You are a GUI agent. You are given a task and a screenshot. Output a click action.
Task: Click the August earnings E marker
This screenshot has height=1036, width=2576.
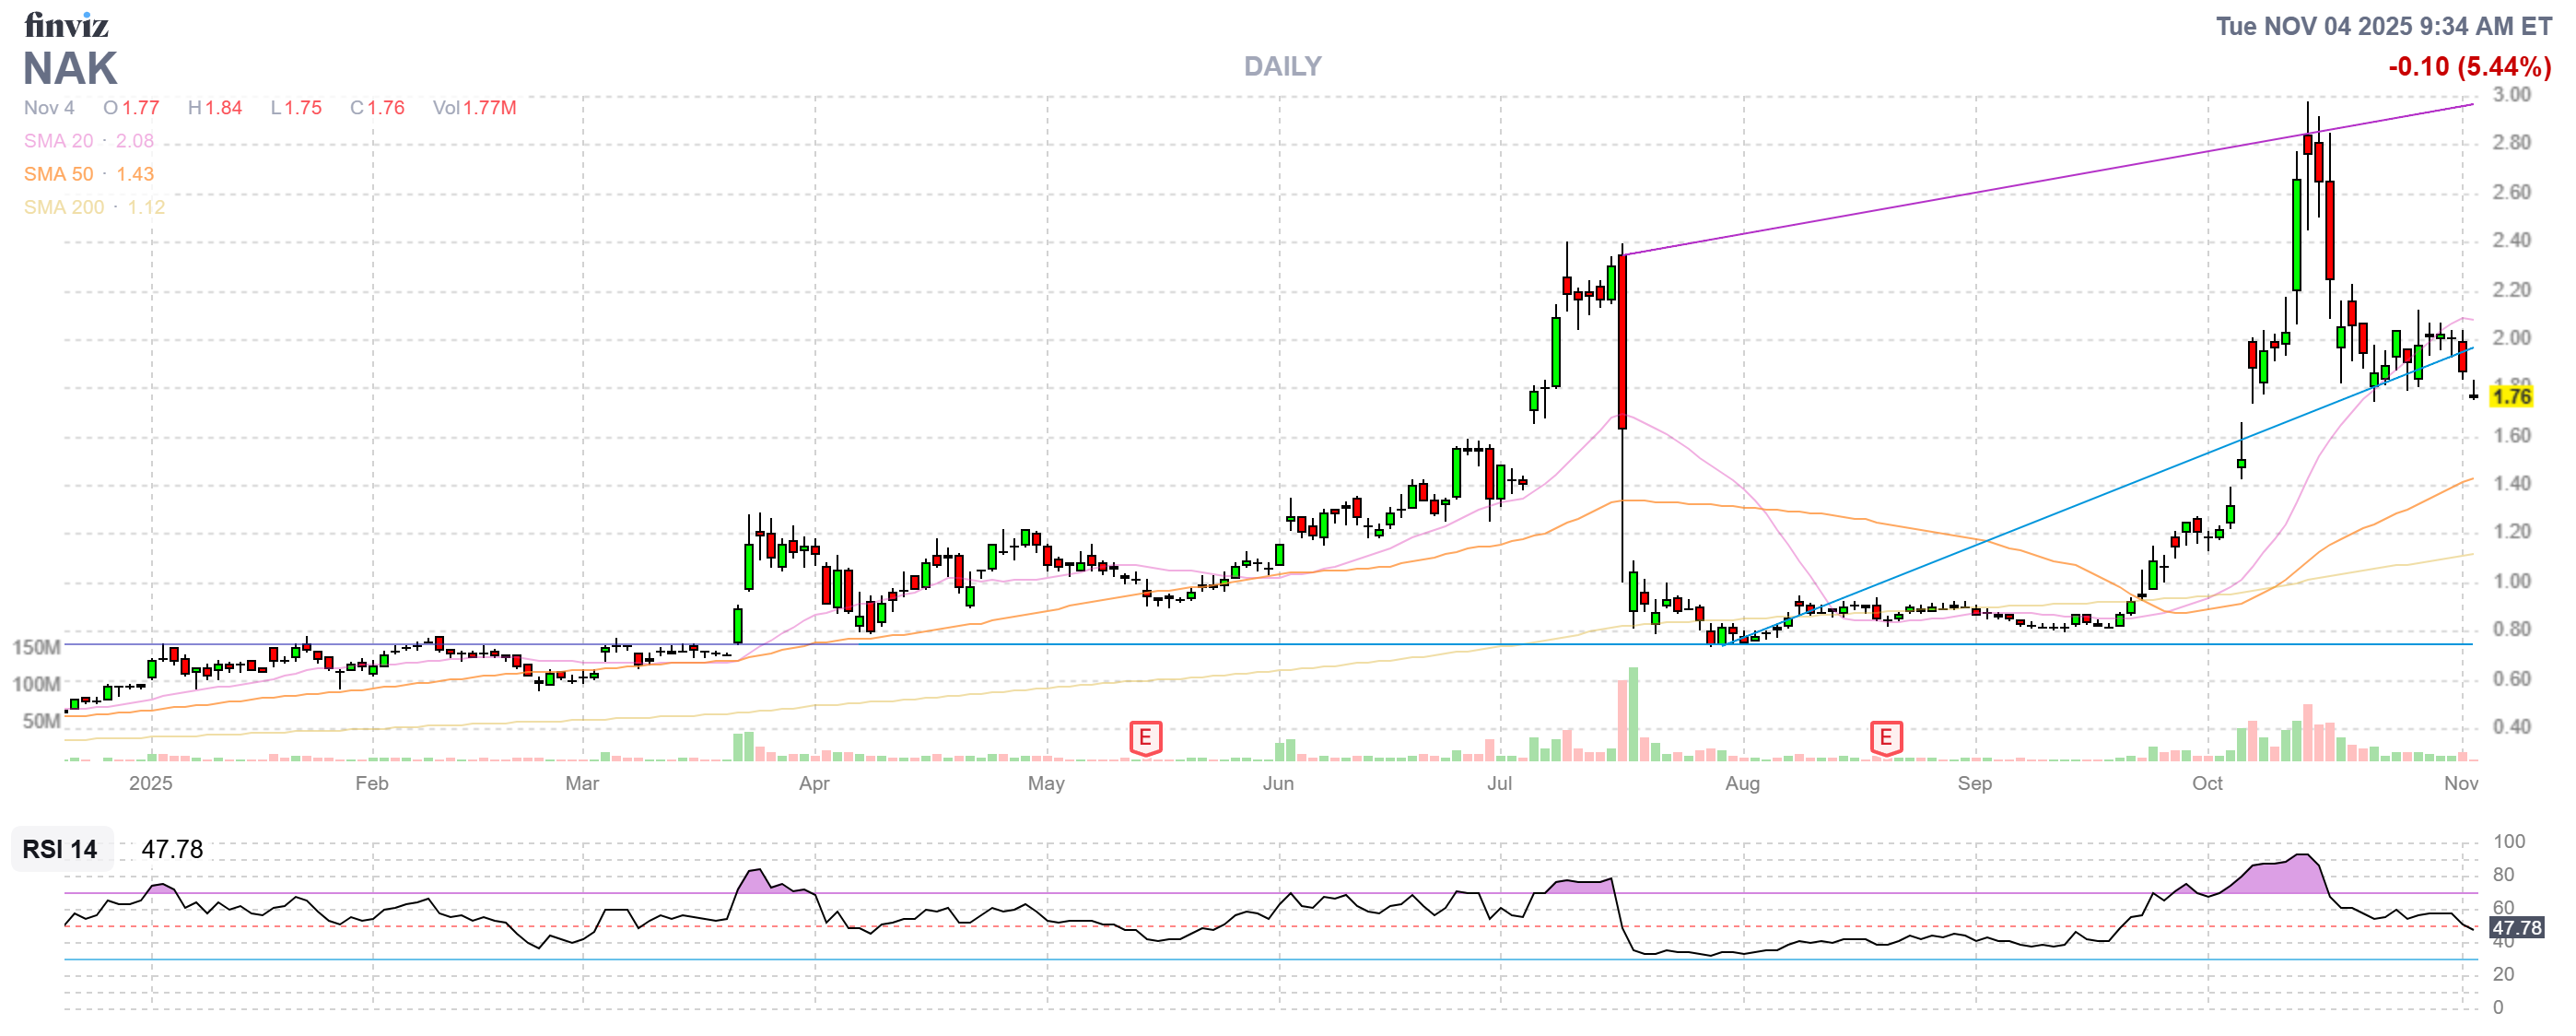(x=1885, y=739)
